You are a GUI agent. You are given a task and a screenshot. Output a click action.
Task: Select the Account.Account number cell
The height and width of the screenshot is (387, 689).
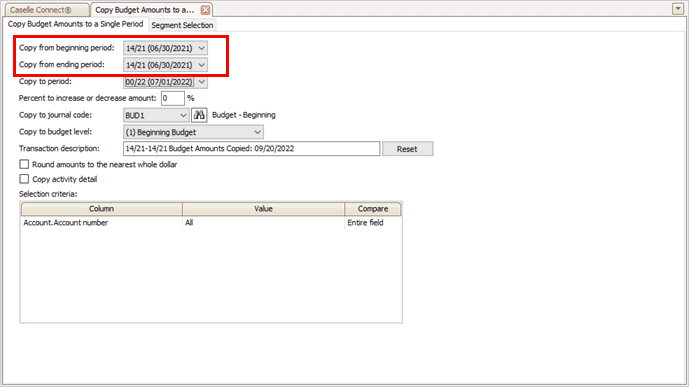102,223
